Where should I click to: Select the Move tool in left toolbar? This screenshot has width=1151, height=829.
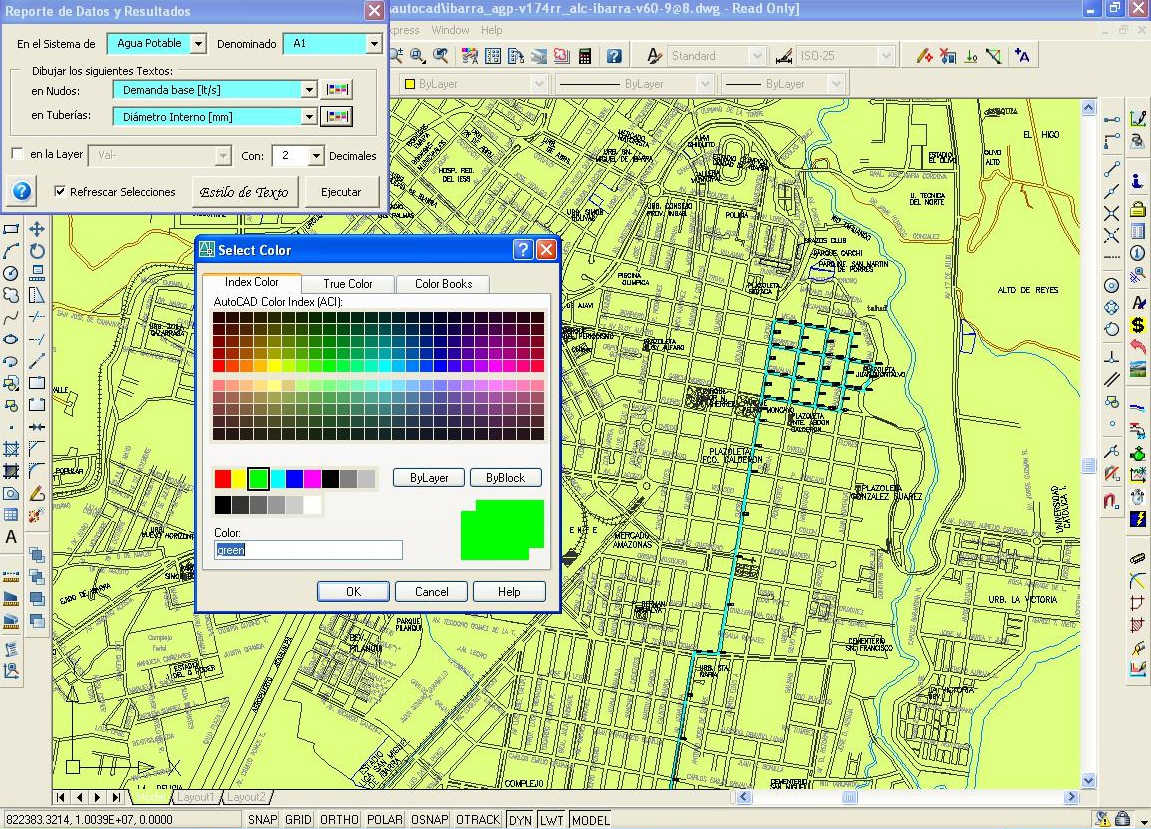click(x=37, y=229)
